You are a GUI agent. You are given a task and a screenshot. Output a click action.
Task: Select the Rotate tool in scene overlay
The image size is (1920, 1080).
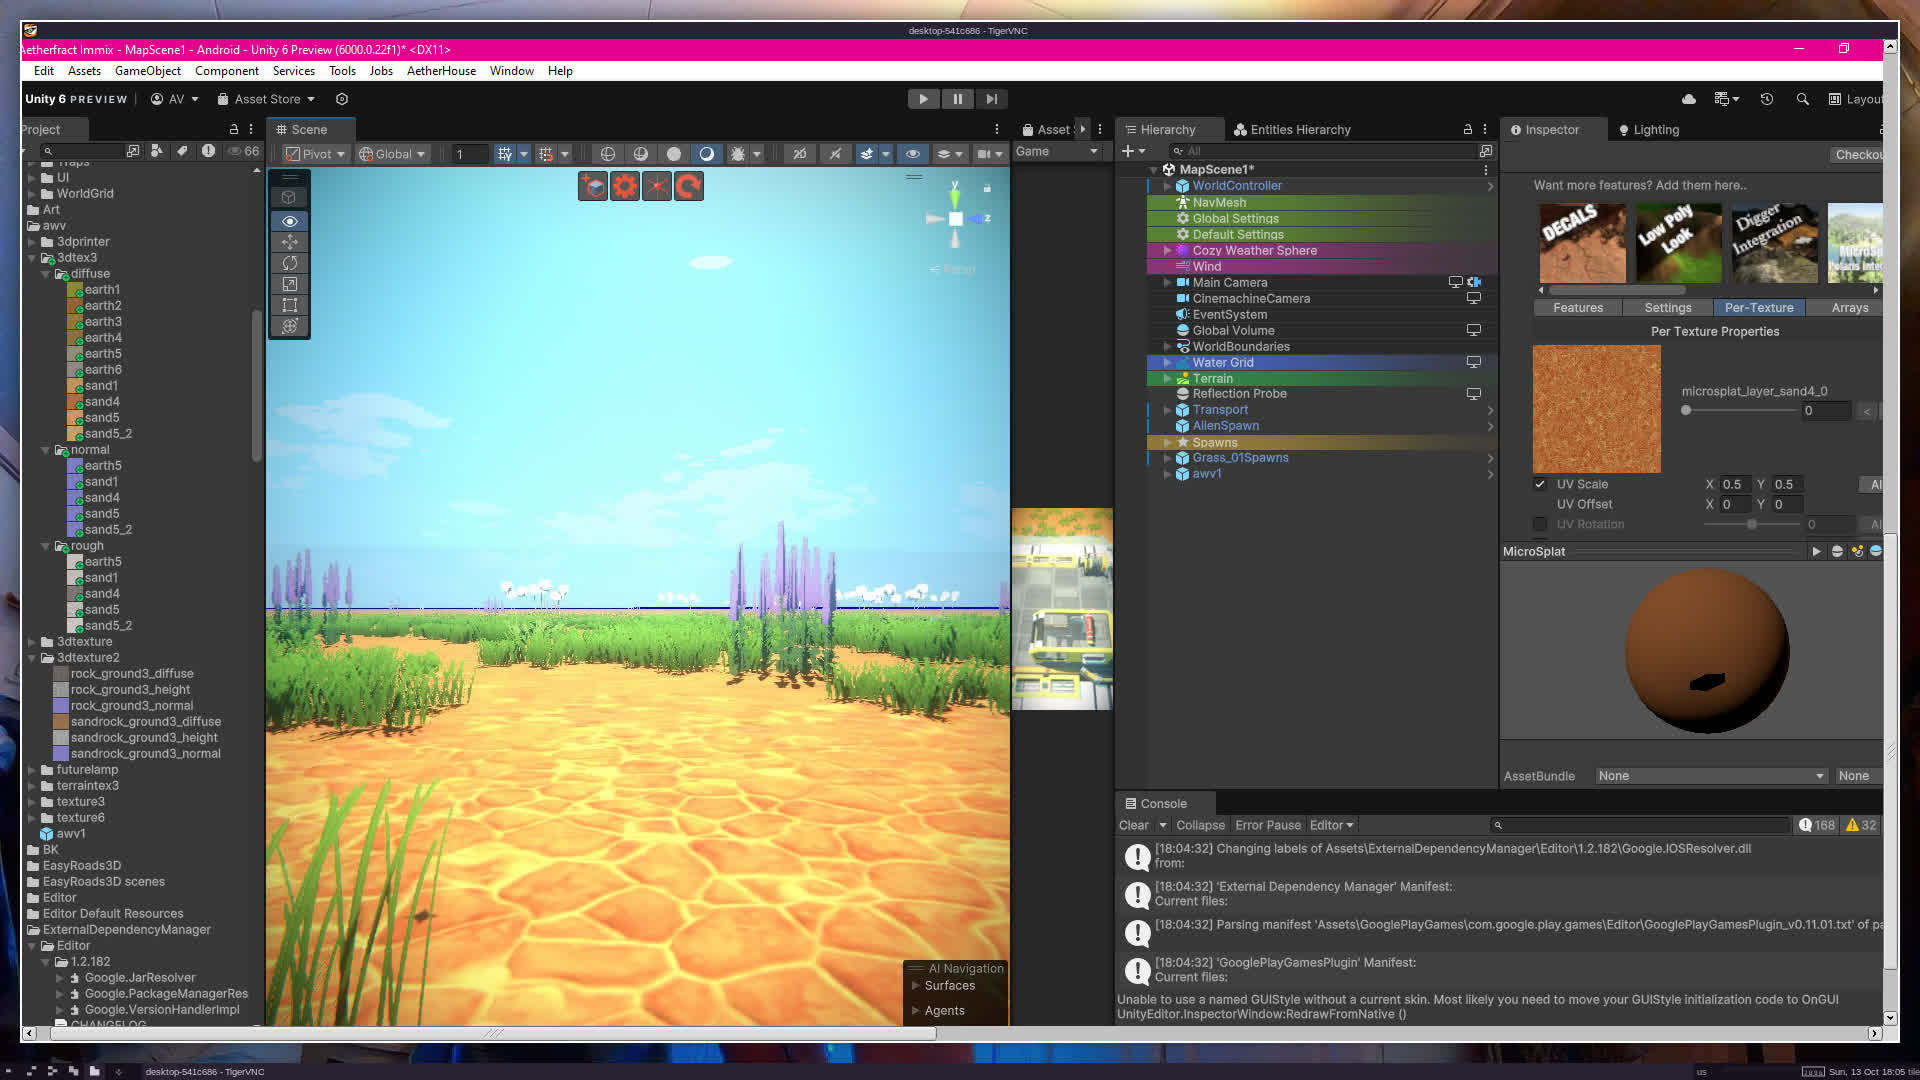pos(290,263)
